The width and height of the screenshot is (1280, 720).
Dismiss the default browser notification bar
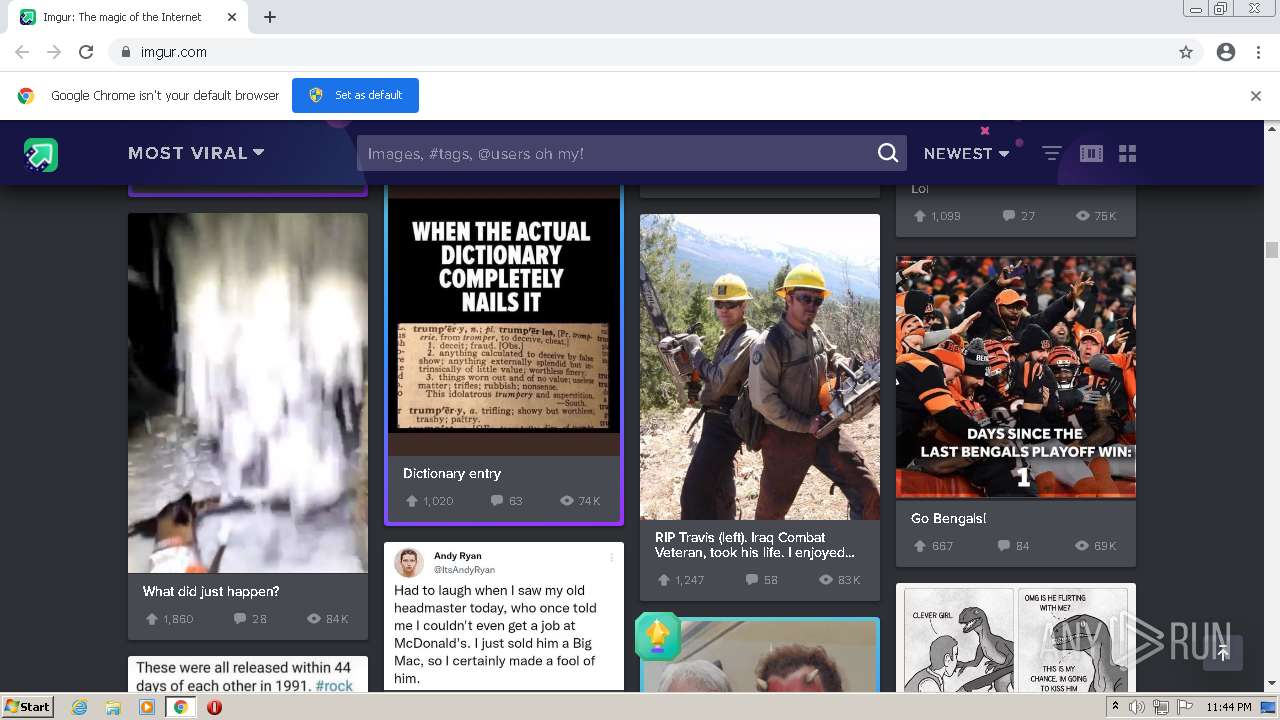click(x=1256, y=96)
